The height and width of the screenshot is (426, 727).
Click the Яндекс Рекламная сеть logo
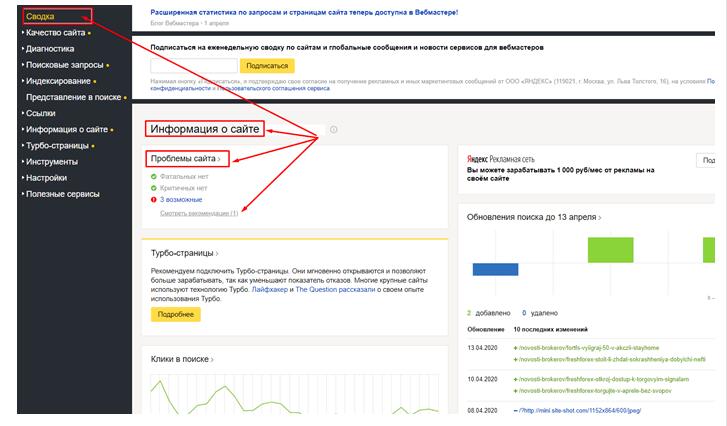[501, 159]
